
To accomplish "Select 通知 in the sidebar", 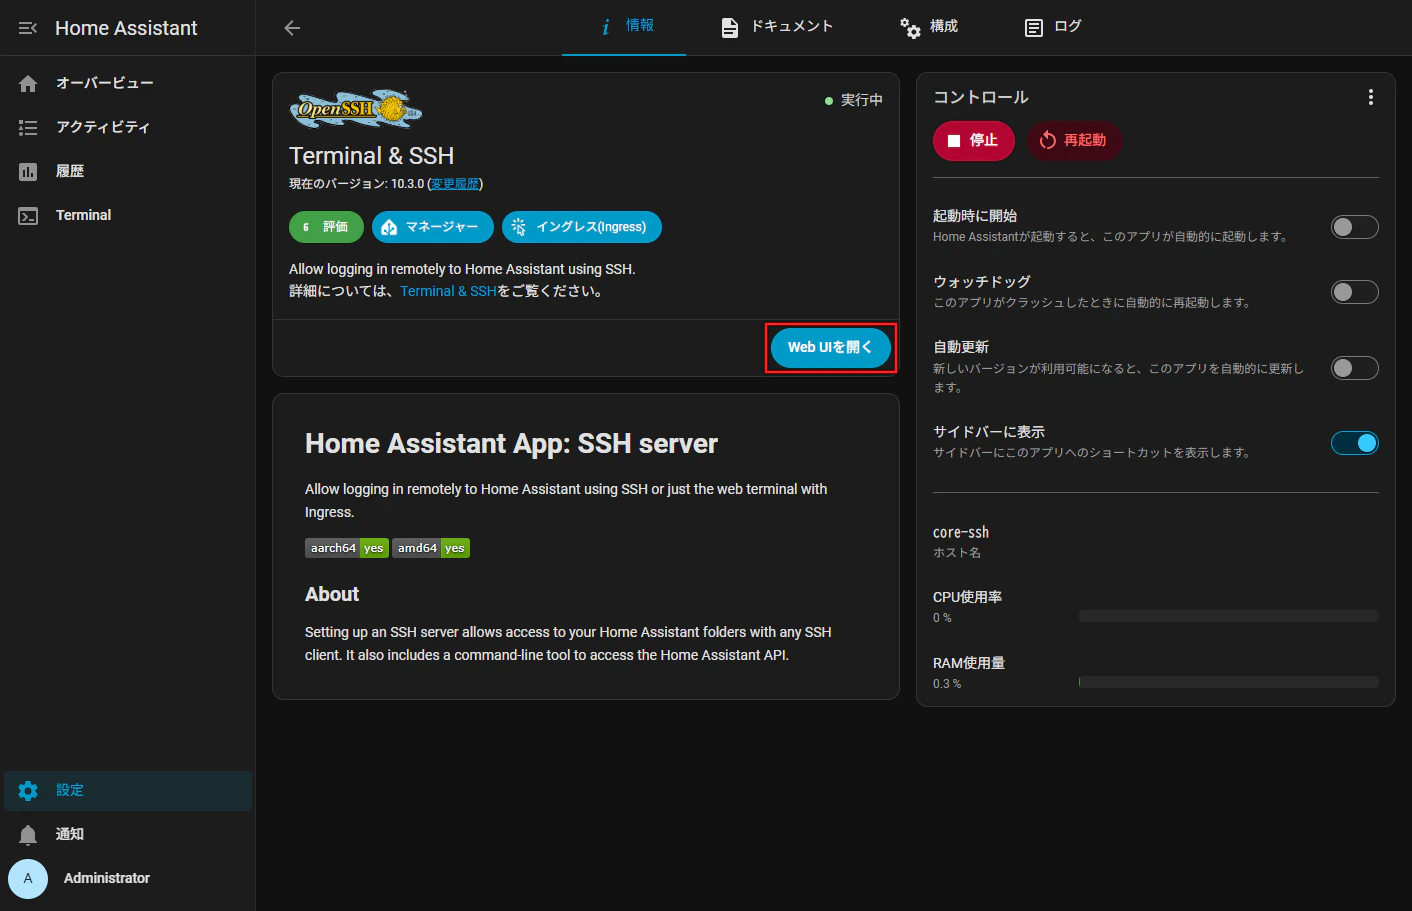I will pyautogui.click(x=128, y=834).
